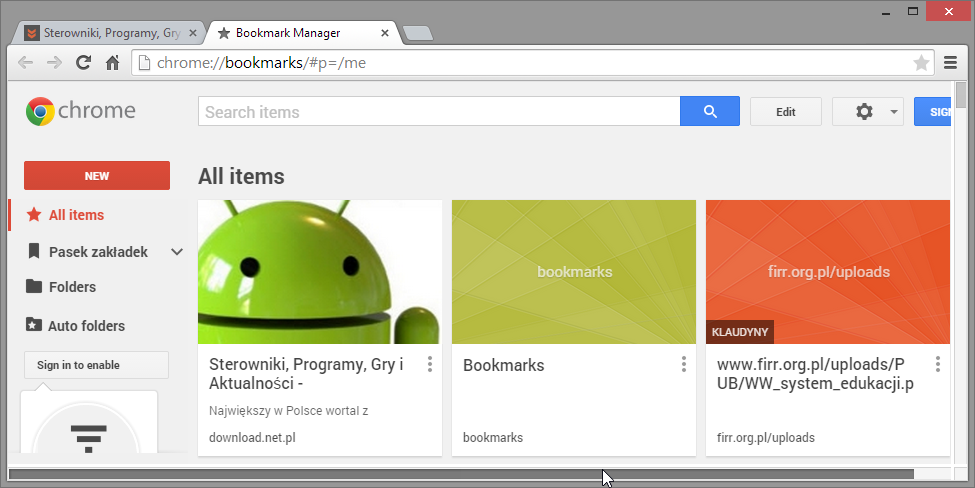Click the blue Sign in button
This screenshot has height=488, width=975.
(x=932, y=112)
